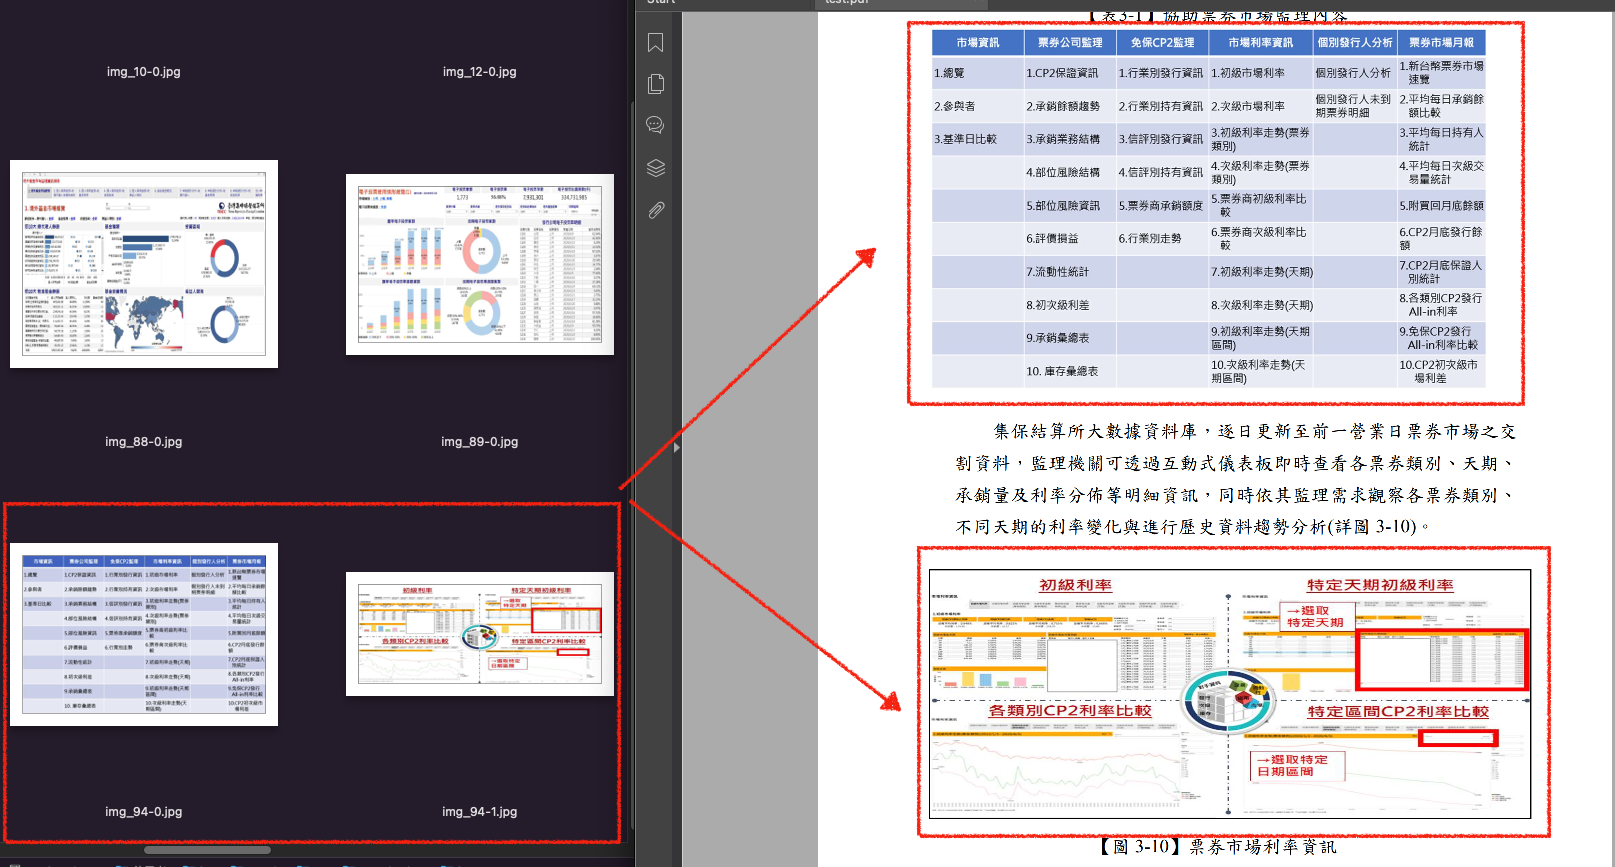Click the 初級利率 chart heading
Viewport: 1615px width, 867px height.
1075,585
